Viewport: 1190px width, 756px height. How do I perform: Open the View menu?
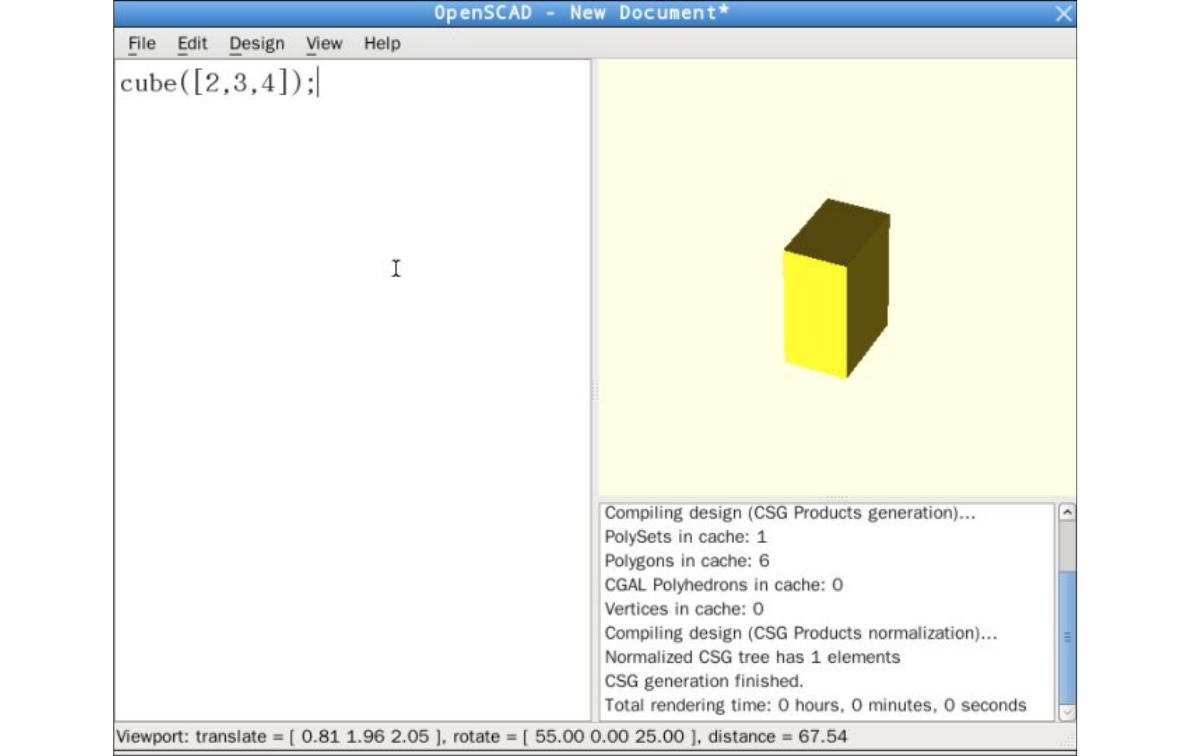pyautogui.click(x=324, y=43)
